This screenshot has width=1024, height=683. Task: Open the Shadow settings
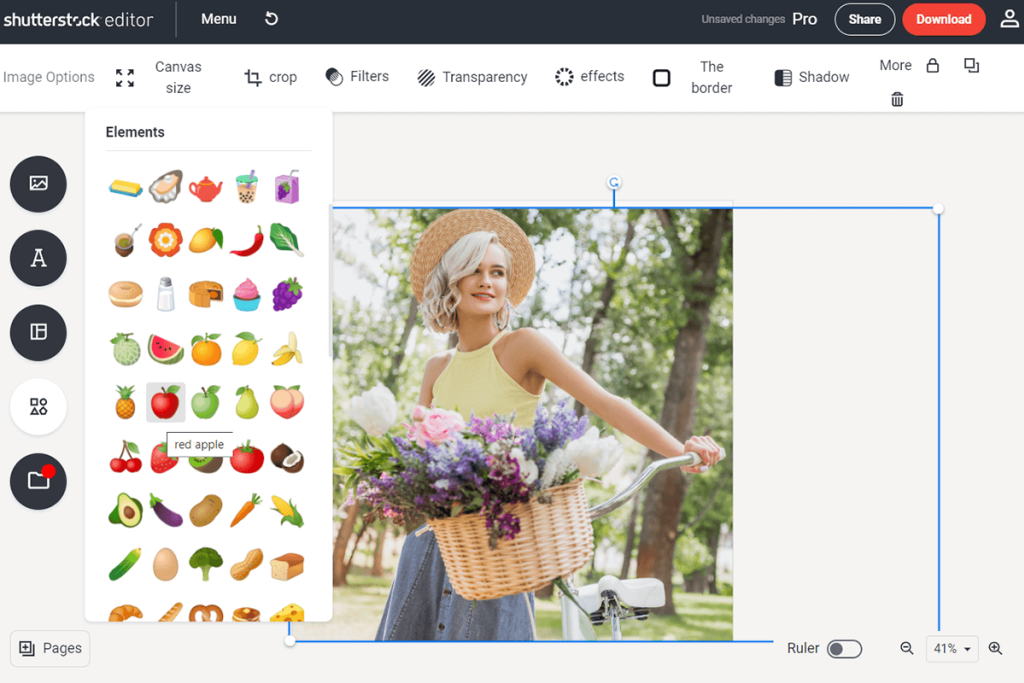[x=811, y=76]
